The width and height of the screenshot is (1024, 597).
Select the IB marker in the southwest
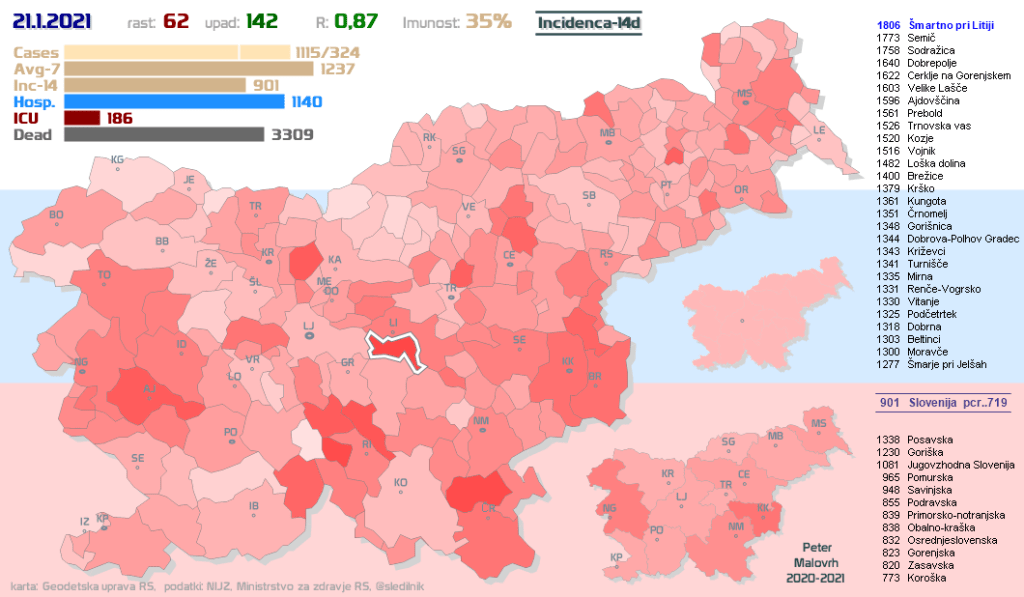pos(254,508)
